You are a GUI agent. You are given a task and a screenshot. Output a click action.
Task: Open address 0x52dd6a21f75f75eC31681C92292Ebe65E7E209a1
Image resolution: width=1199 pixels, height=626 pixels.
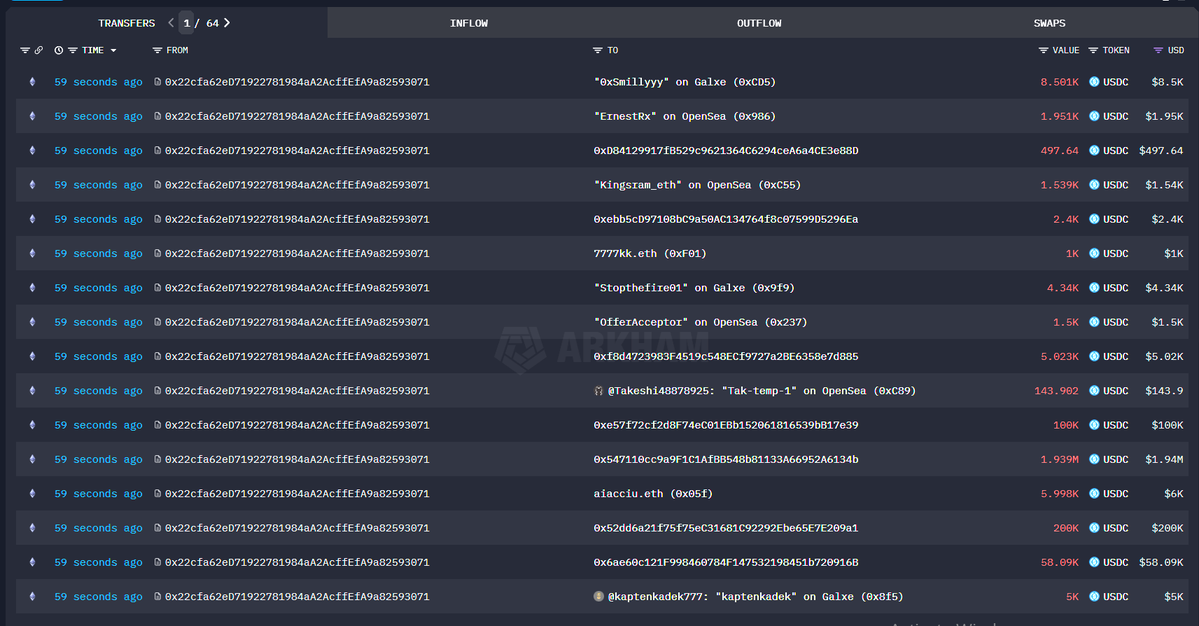[726, 528]
